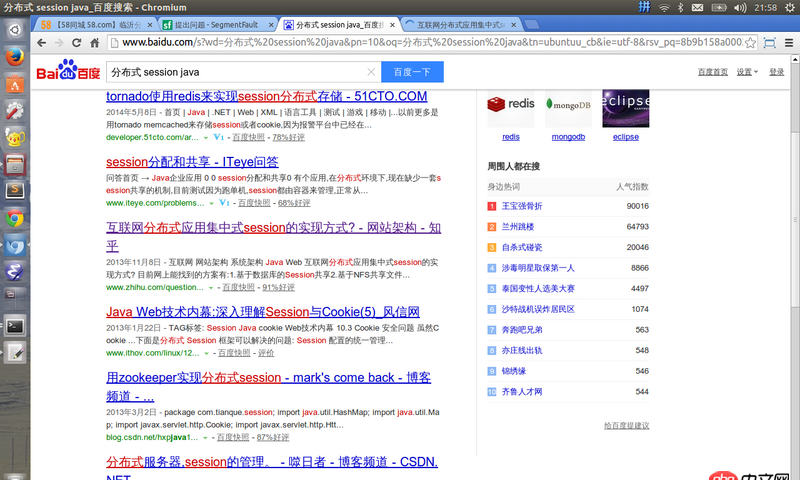Screen dimensions: 800x480
Task: Open Java Web技术内幕 Session与Cookie result
Action: pos(263,312)
